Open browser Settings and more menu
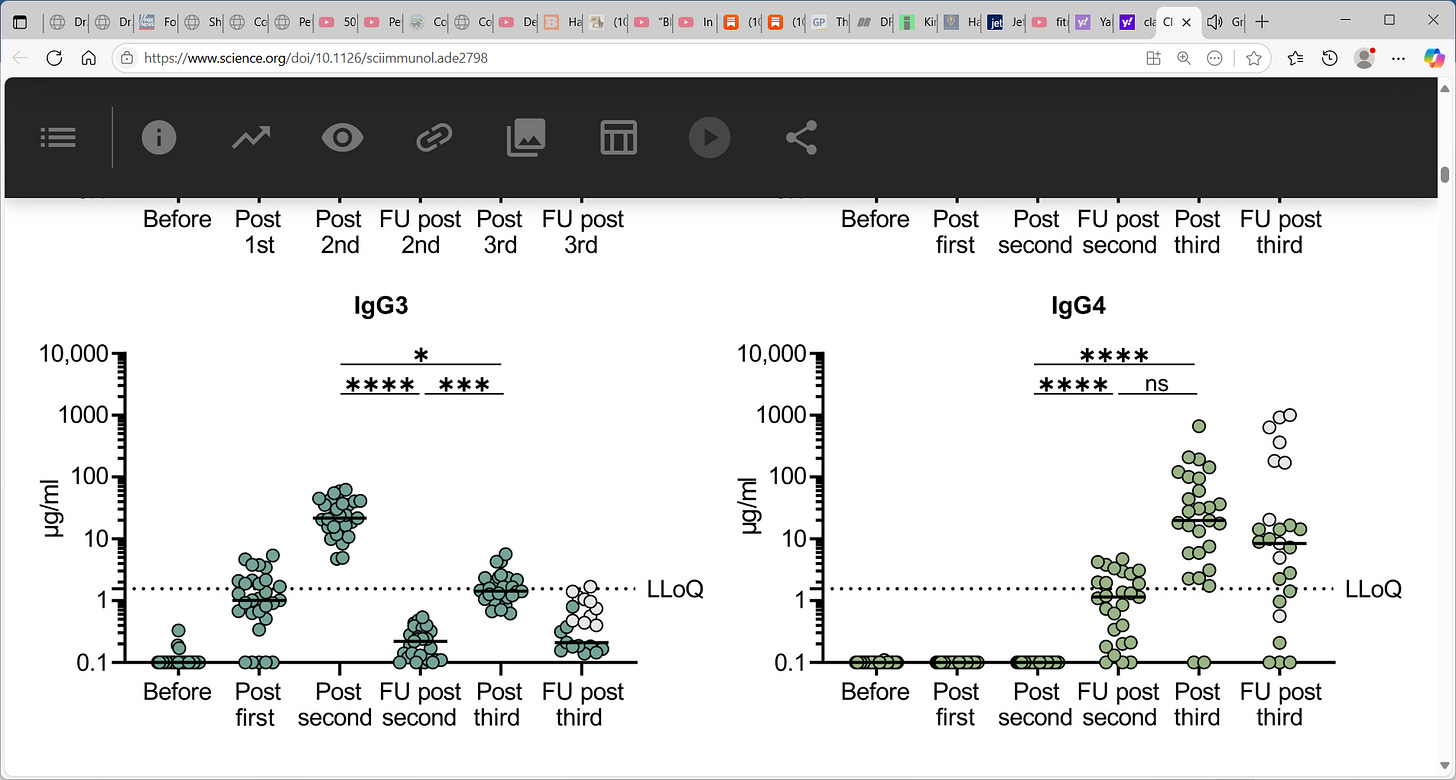 pos(1398,59)
